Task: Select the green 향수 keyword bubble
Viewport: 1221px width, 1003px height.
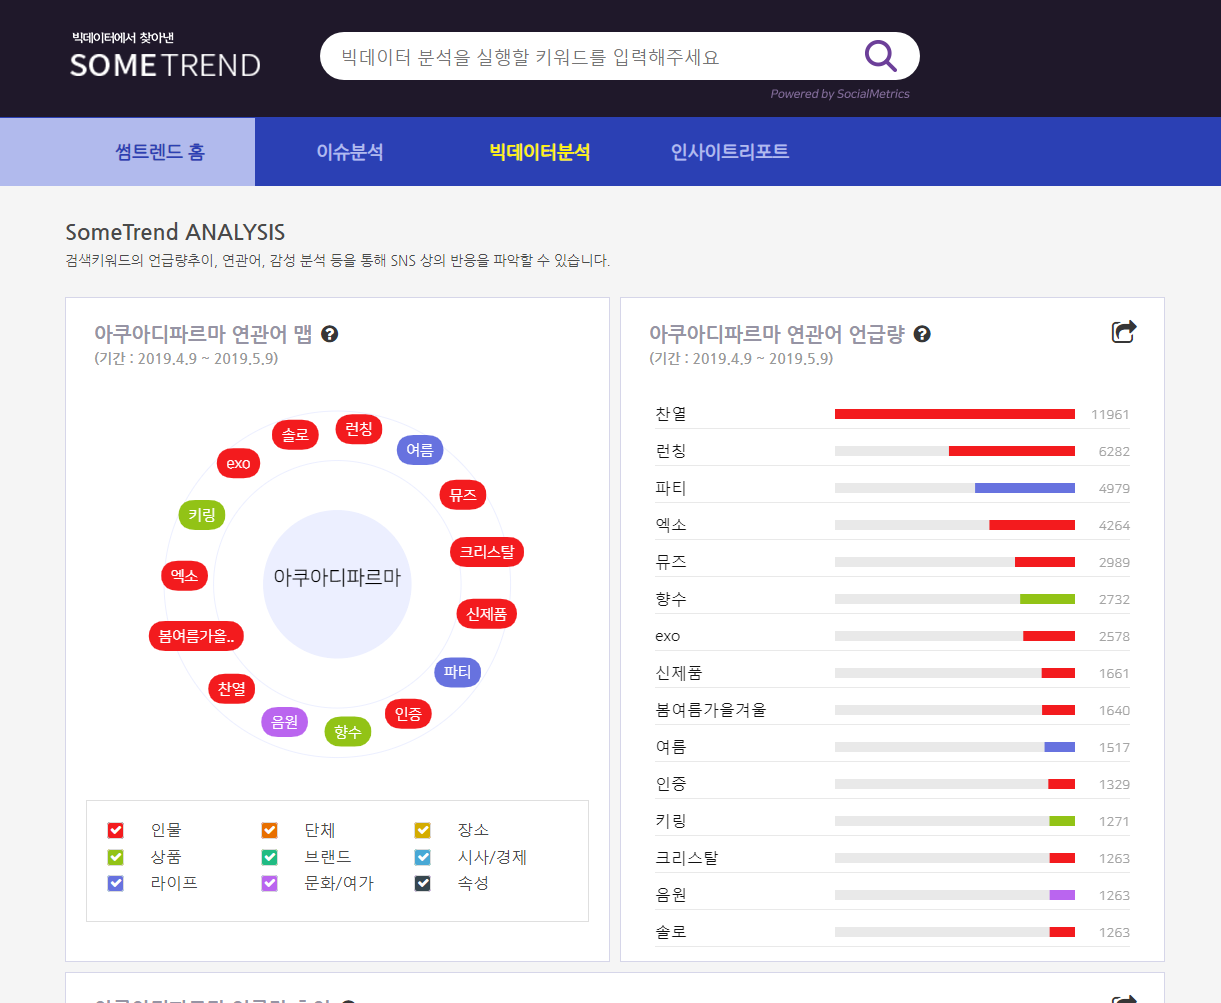Action: tap(348, 732)
